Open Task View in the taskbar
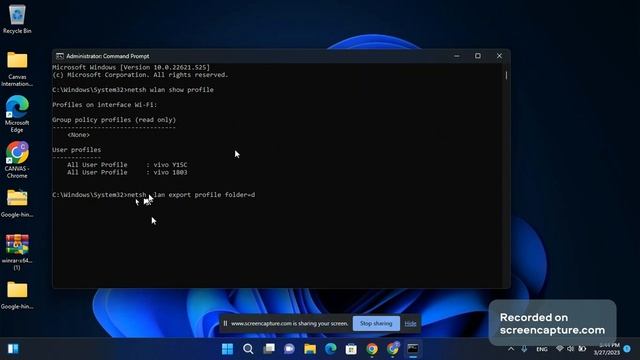 tap(269, 349)
